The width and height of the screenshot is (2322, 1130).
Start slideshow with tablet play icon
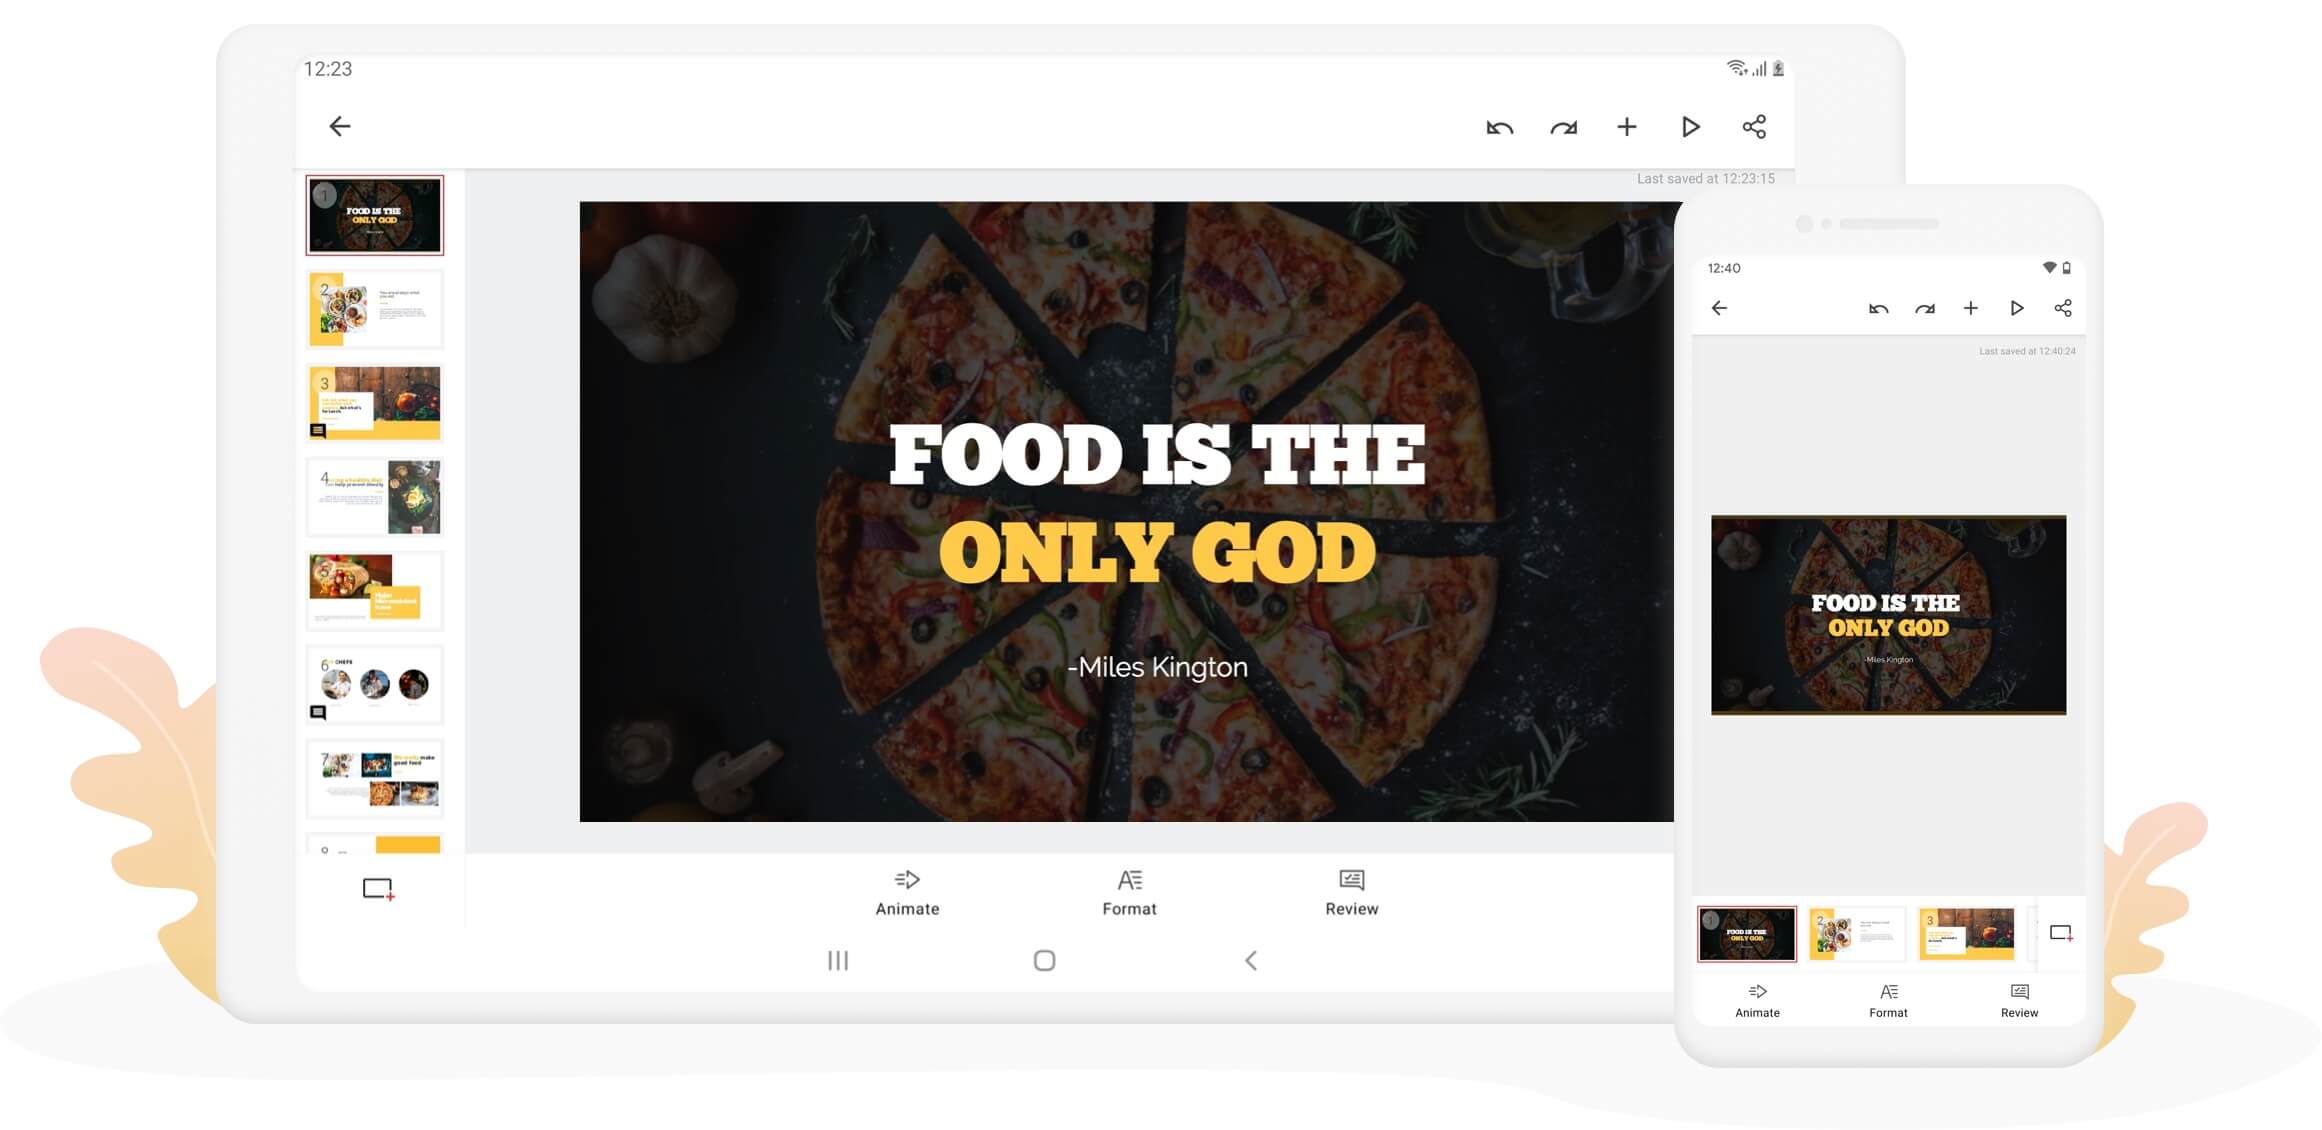pyautogui.click(x=1690, y=127)
